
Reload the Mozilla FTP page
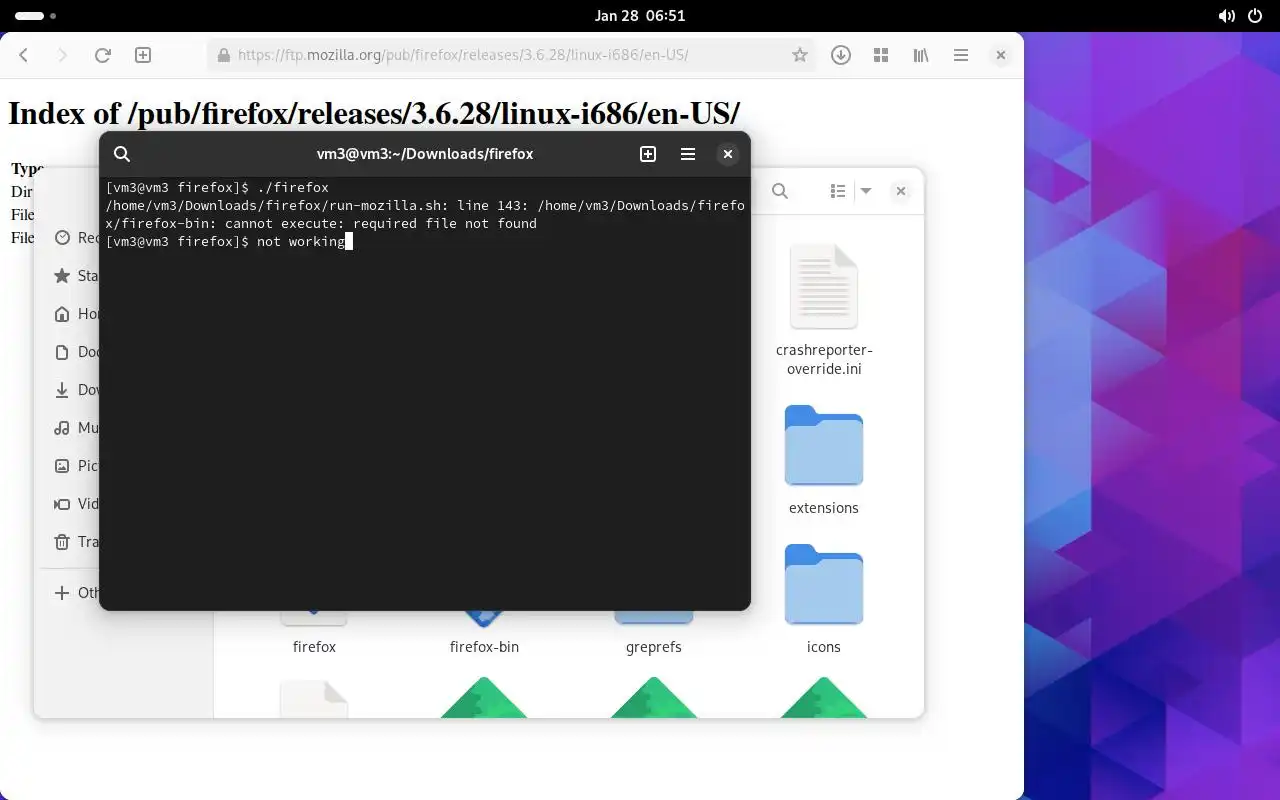point(102,56)
